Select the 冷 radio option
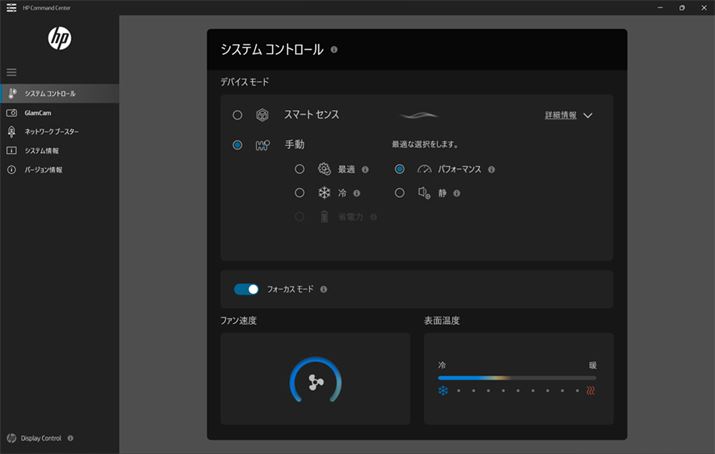 coord(299,193)
